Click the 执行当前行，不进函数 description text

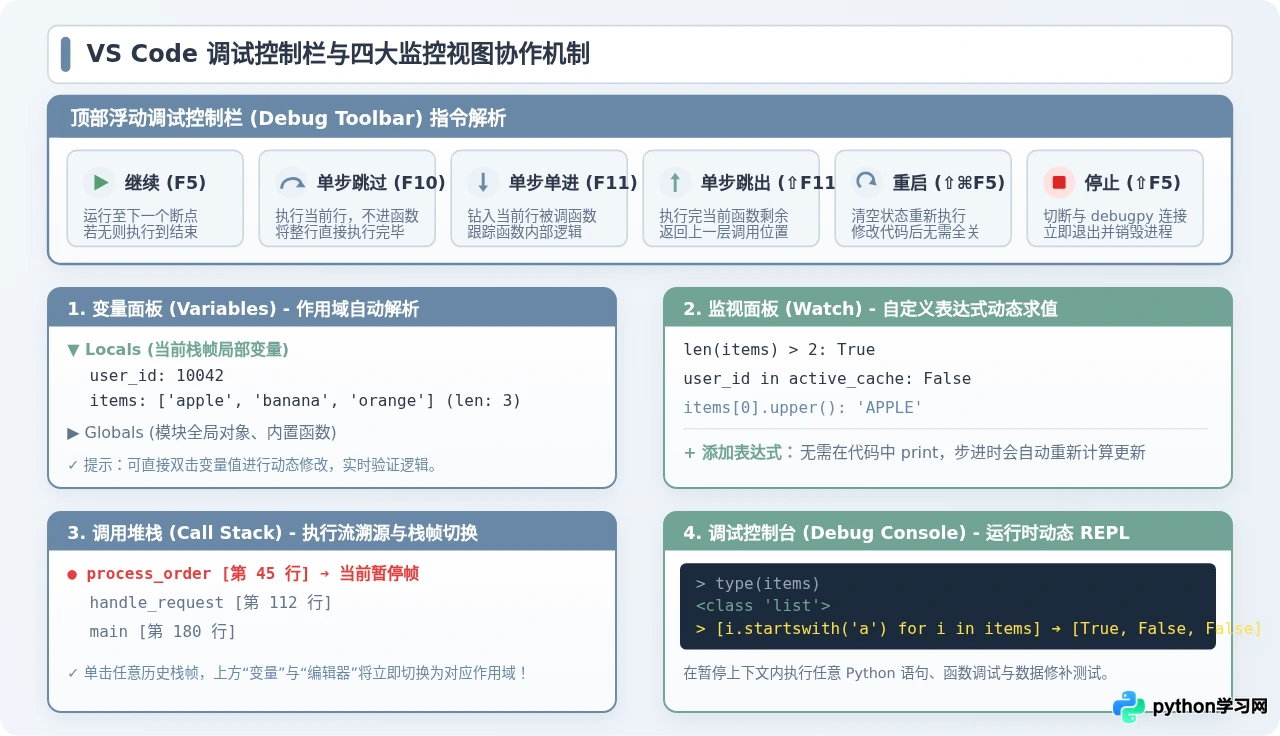(x=347, y=215)
